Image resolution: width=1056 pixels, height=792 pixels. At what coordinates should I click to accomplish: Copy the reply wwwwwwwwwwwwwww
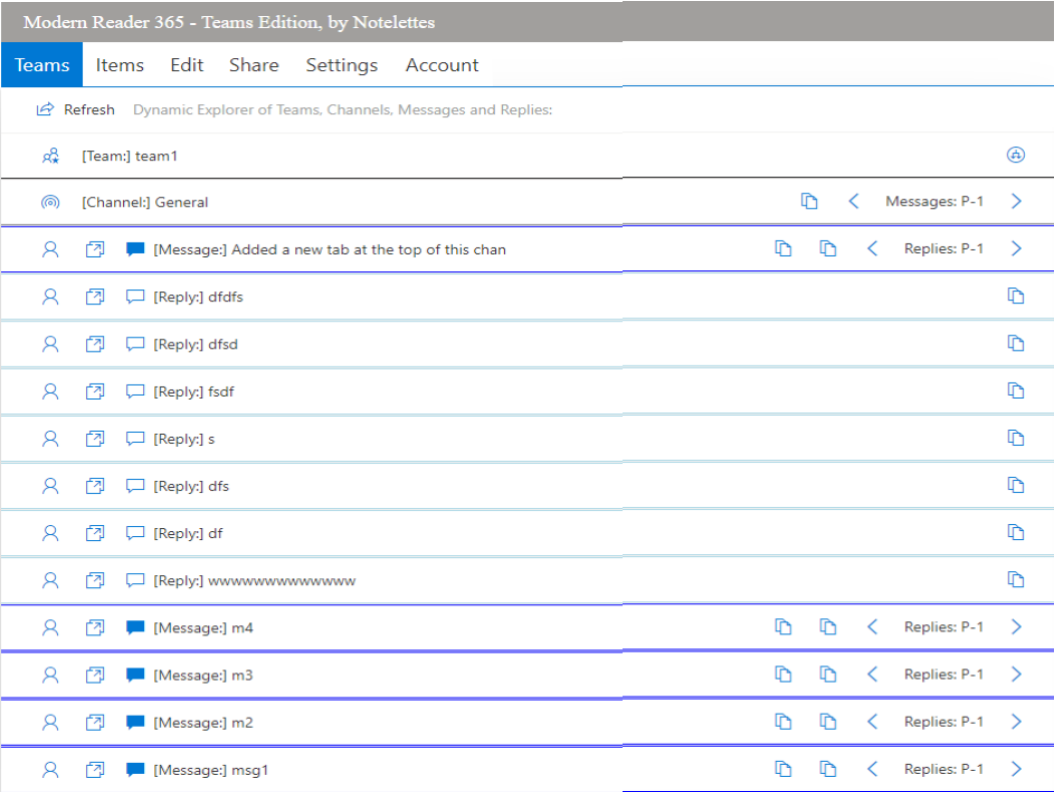click(1016, 580)
